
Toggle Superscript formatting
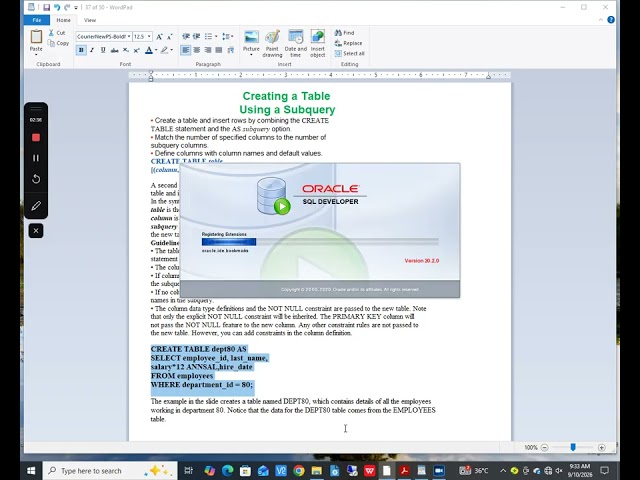click(x=137, y=50)
